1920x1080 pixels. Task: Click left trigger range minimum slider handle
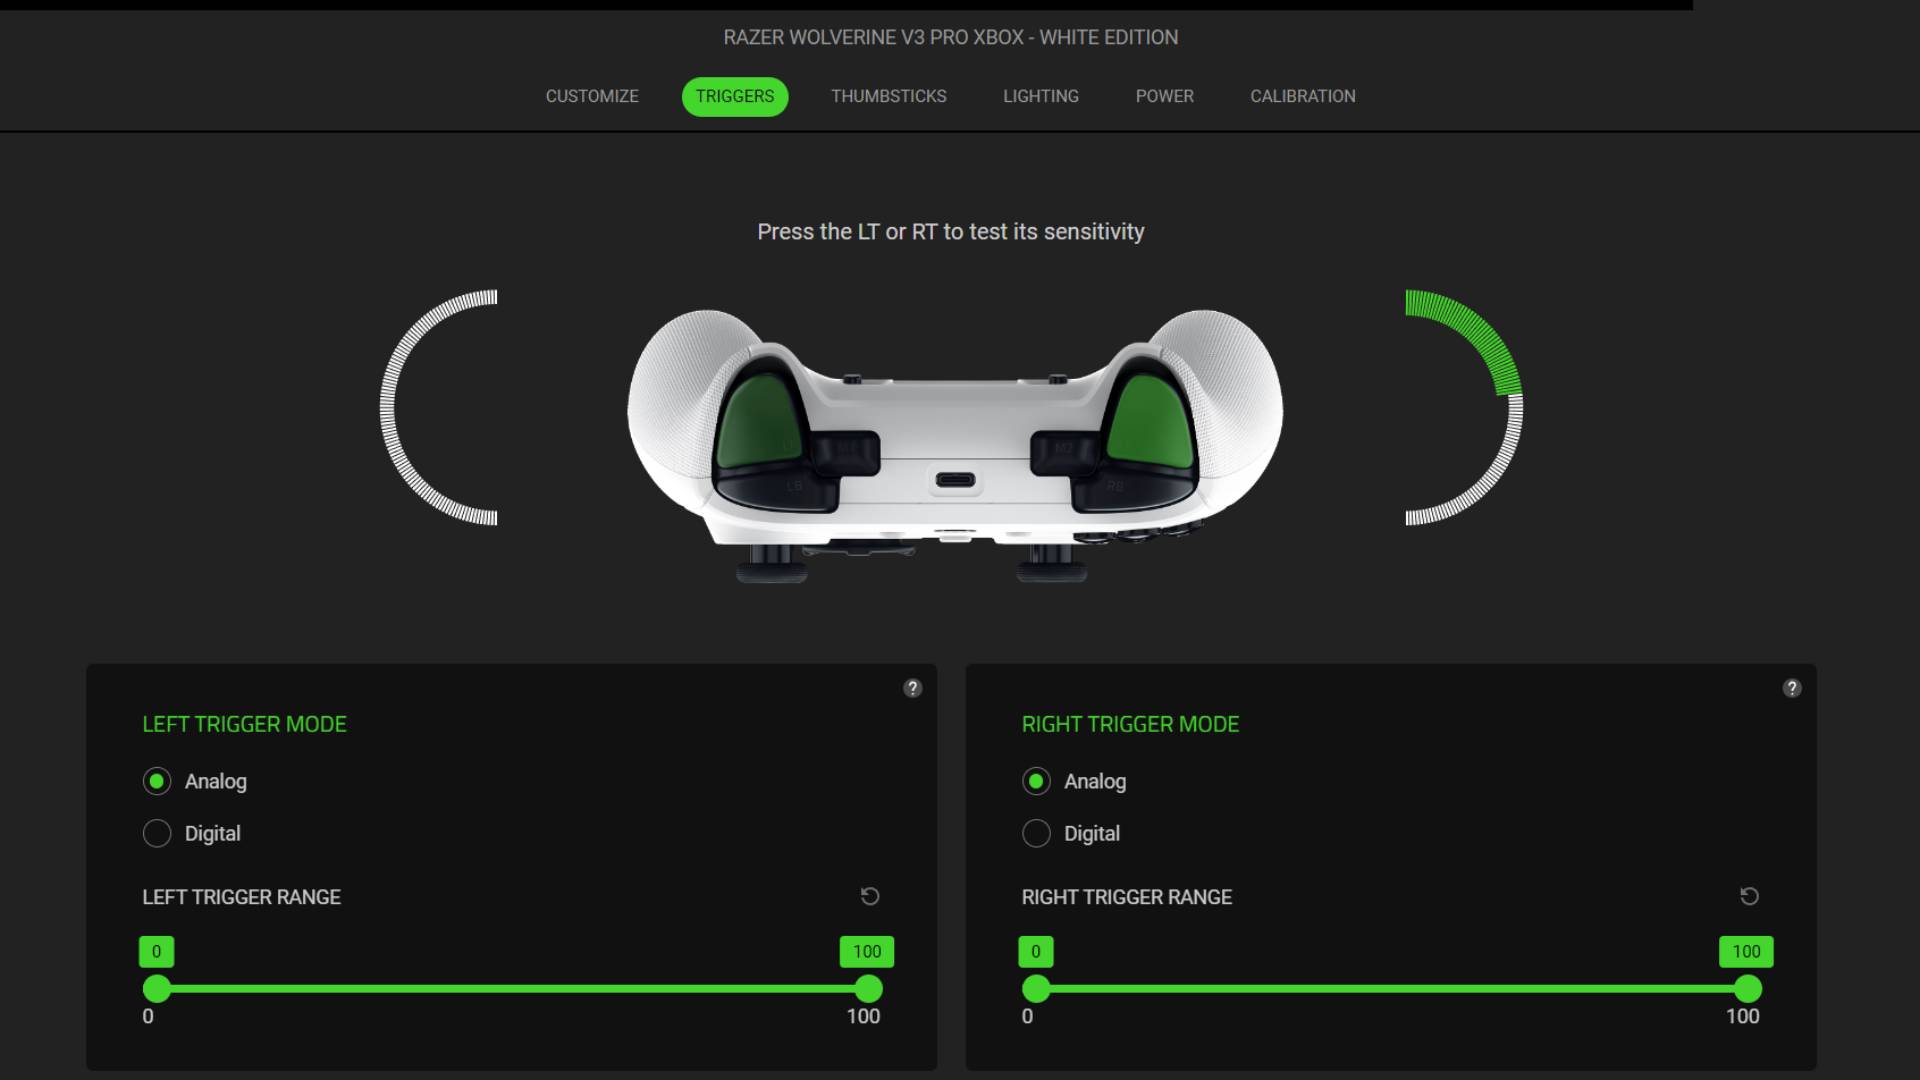click(x=157, y=989)
